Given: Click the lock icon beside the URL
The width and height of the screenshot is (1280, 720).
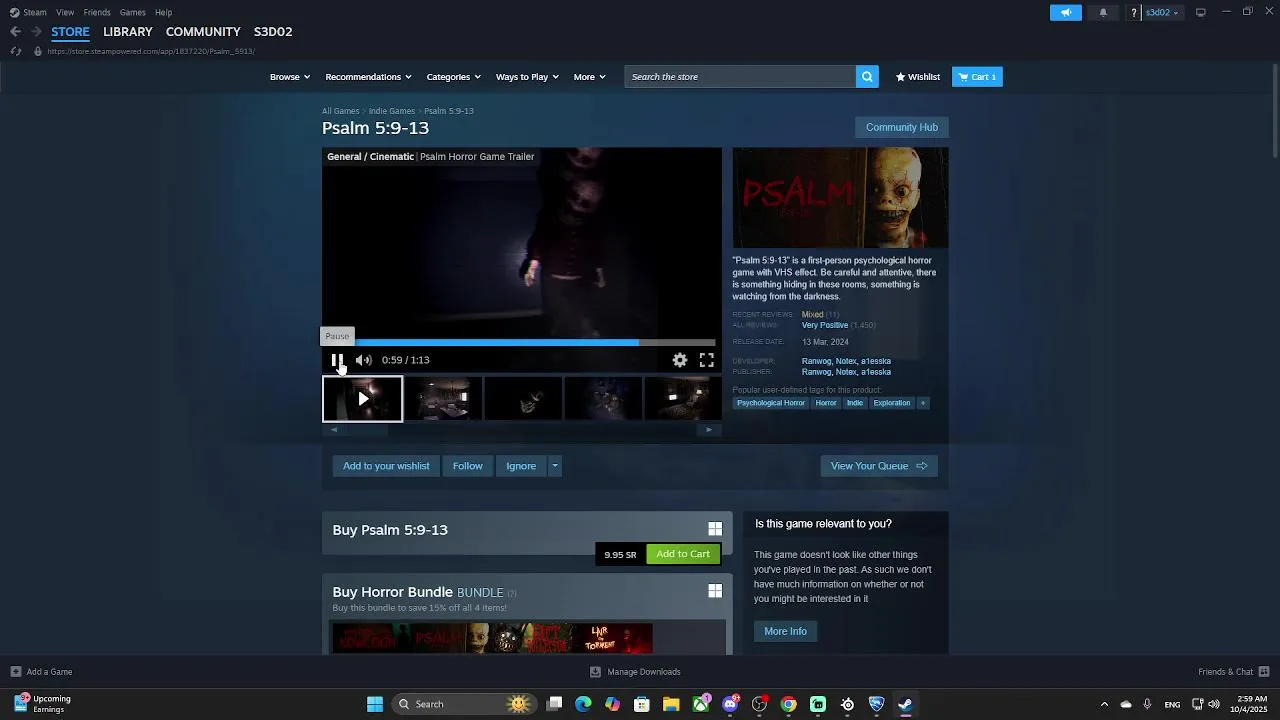Looking at the screenshot, I should click(38, 51).
